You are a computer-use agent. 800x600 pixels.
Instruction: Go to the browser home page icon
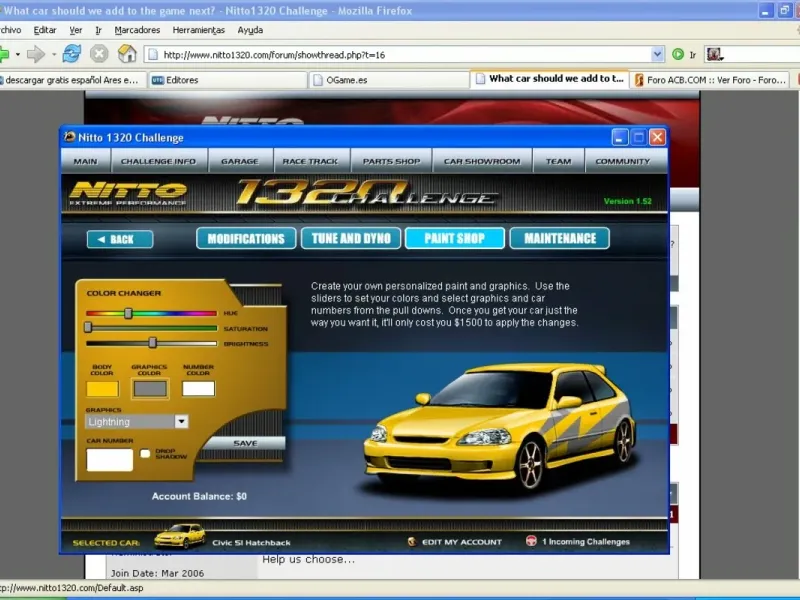coord(127,54)
